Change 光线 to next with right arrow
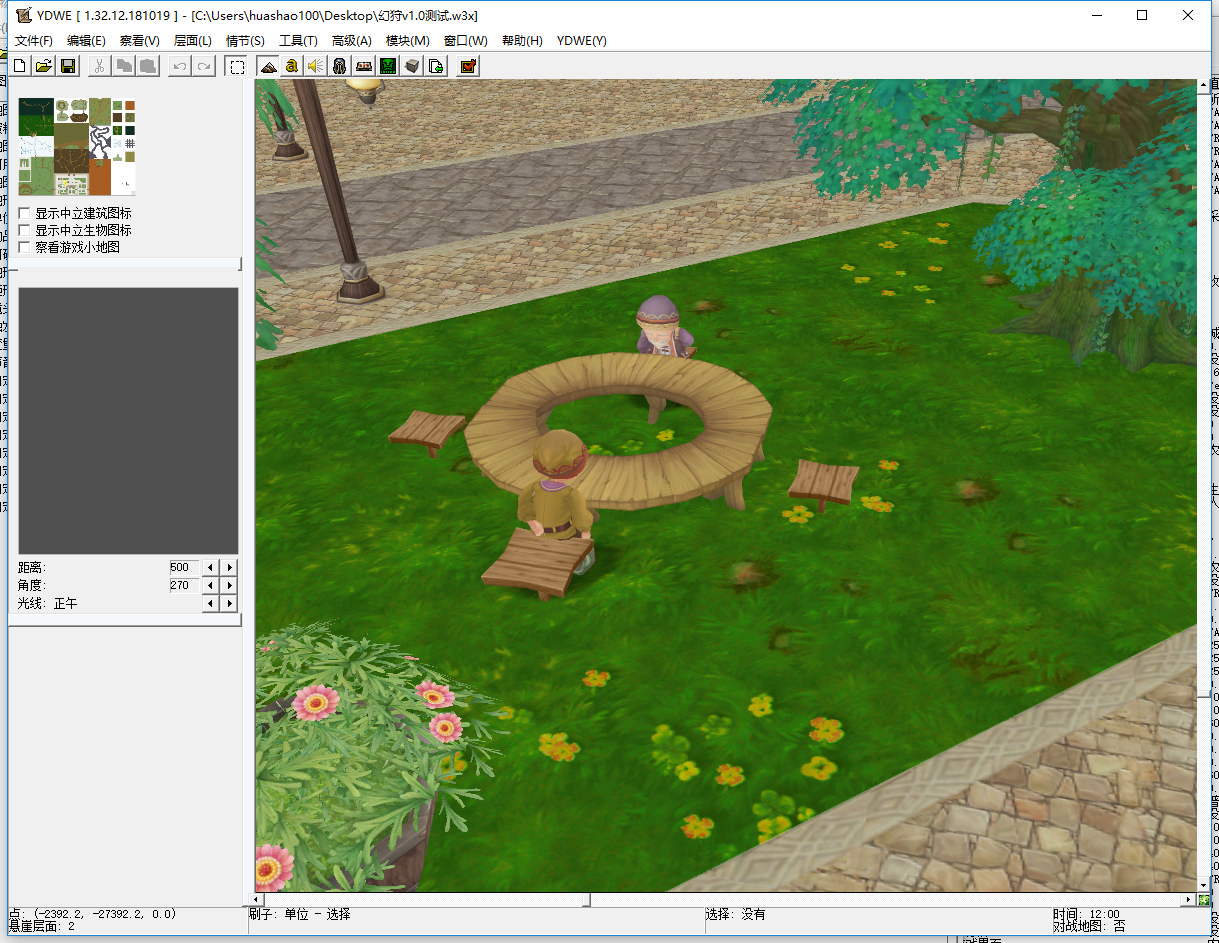The width and height of the screenshot is (1219, 943). pyautogui.click(x=229, y=603)
